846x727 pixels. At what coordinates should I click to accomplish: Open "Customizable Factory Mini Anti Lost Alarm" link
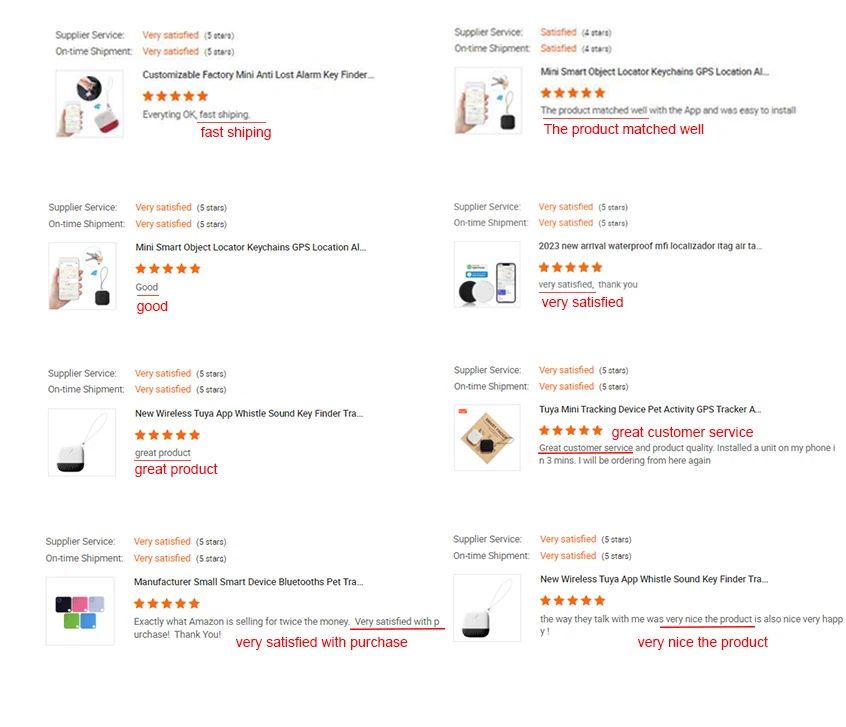coord(258,74)
